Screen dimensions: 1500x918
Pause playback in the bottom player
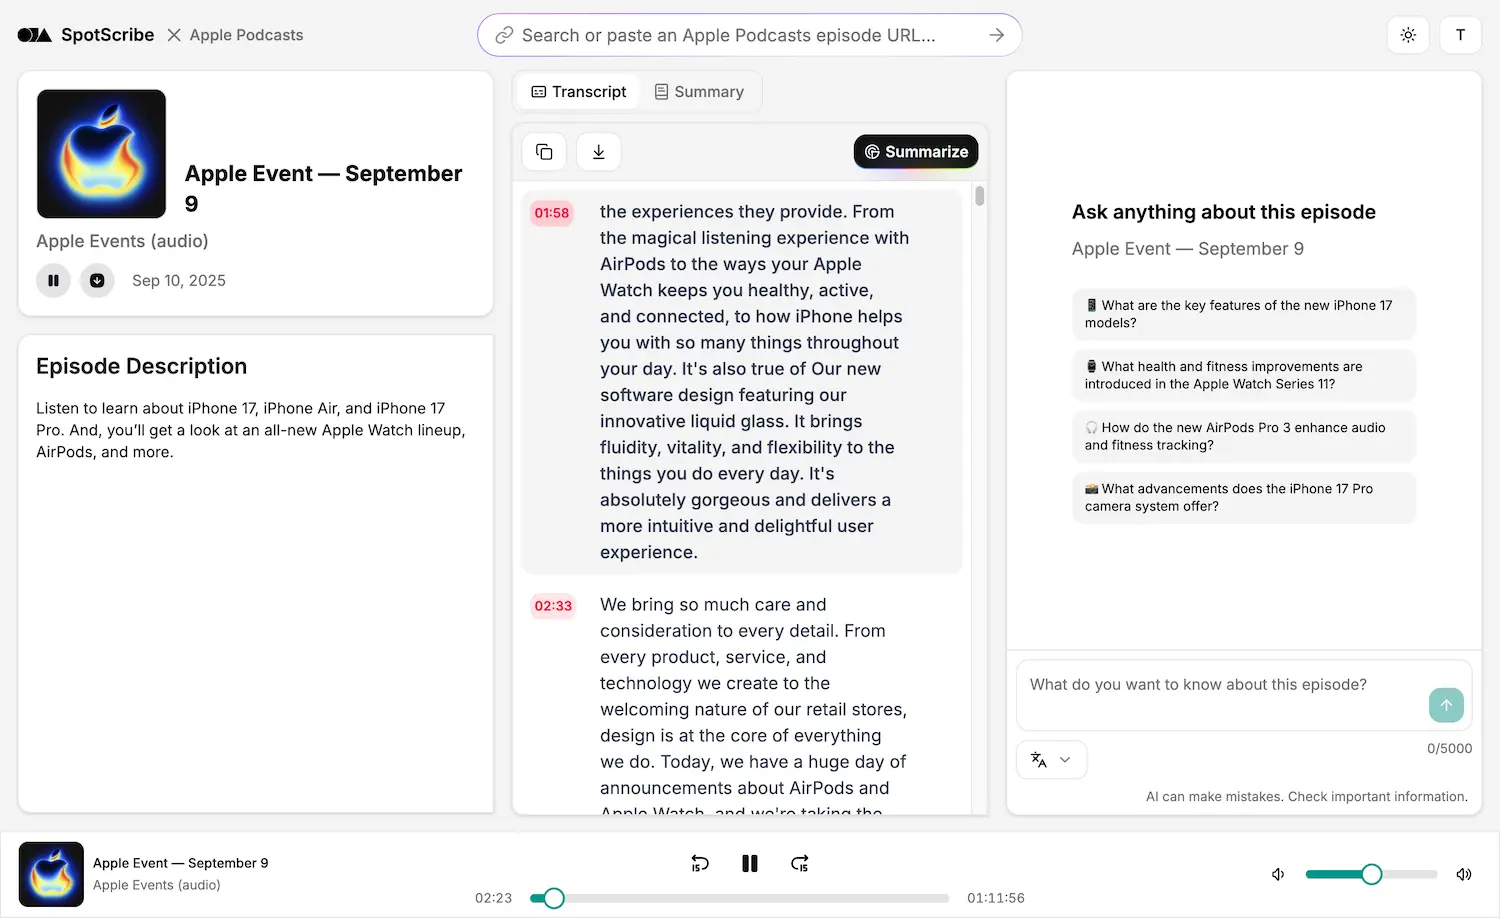[x=750, y=863]
